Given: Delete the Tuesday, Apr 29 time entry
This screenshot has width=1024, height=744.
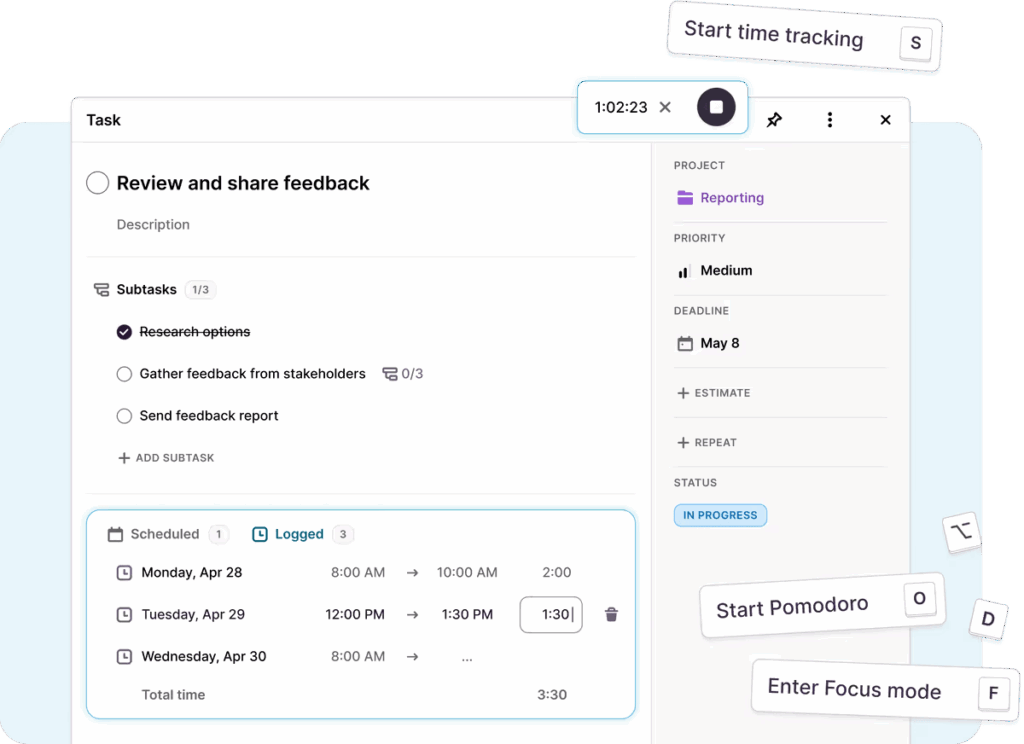Looking at the screenshot, I should point(611,615).
